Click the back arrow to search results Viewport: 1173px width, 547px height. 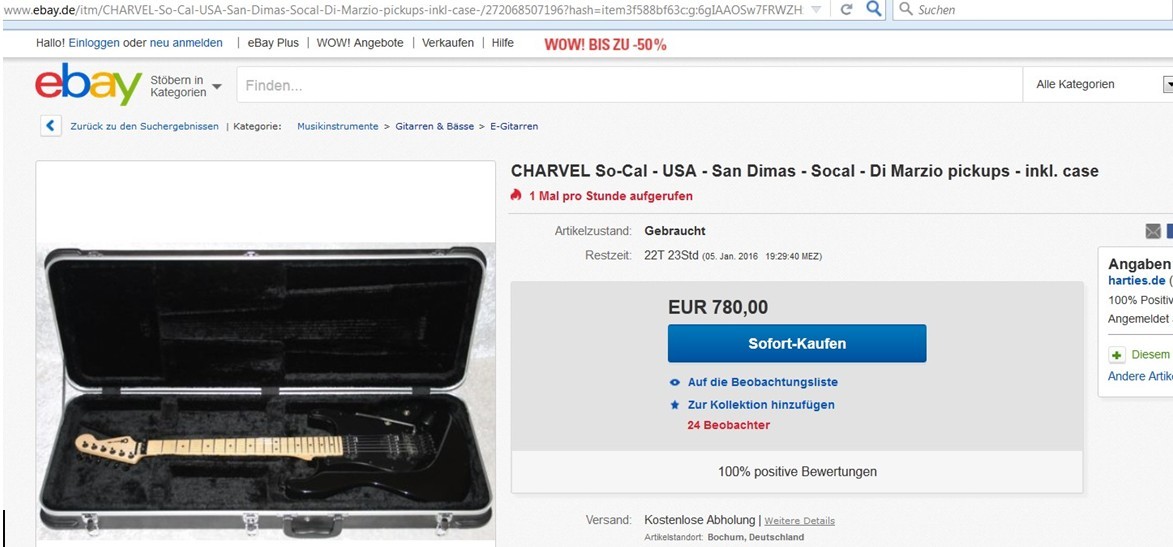point(50,126)
